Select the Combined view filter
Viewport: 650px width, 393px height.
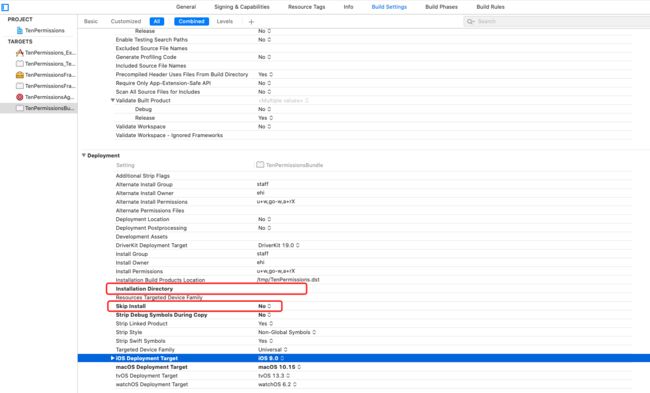(x=192, y=22)
